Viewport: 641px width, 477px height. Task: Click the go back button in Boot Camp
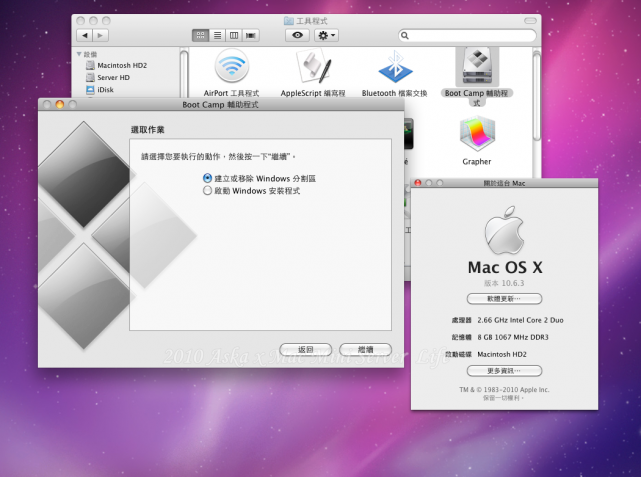tap(305, 349)
